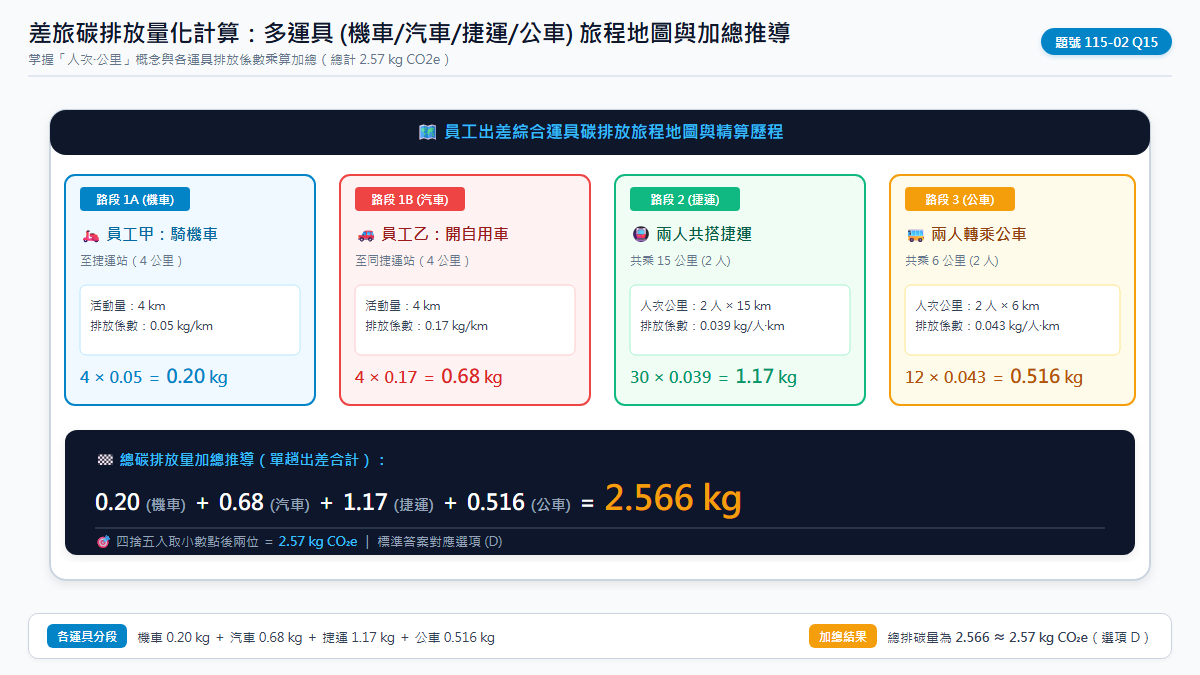
Task: Click the 加總結果 orange label
Action: click(843, 636)
